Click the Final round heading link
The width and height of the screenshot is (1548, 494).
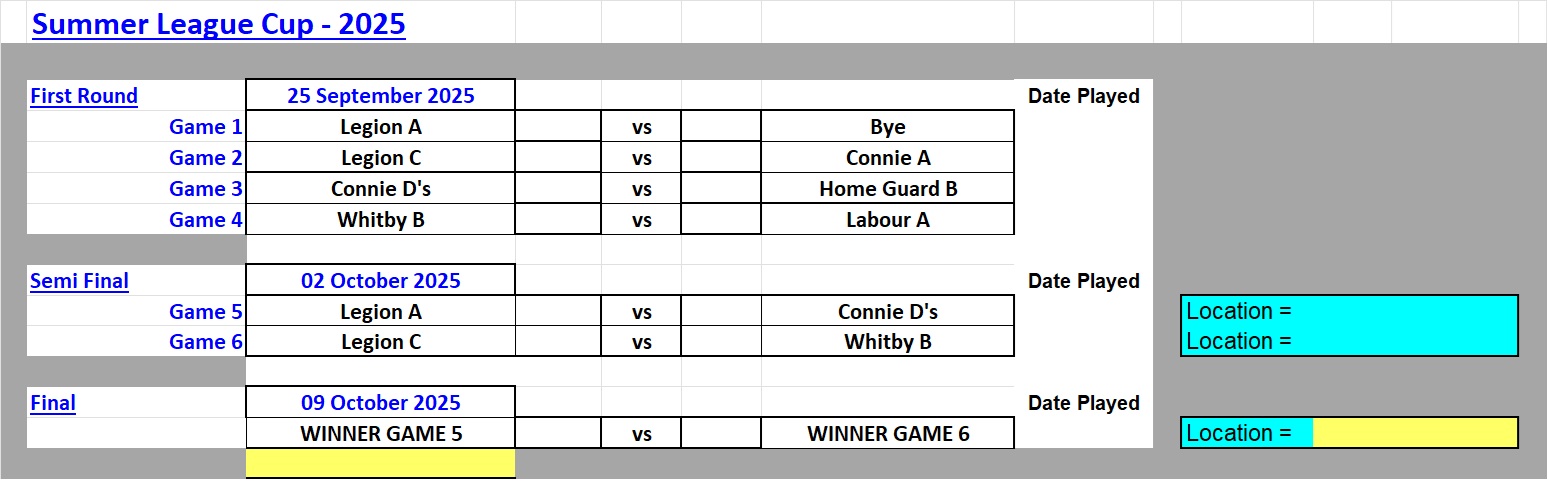[53, 404]
